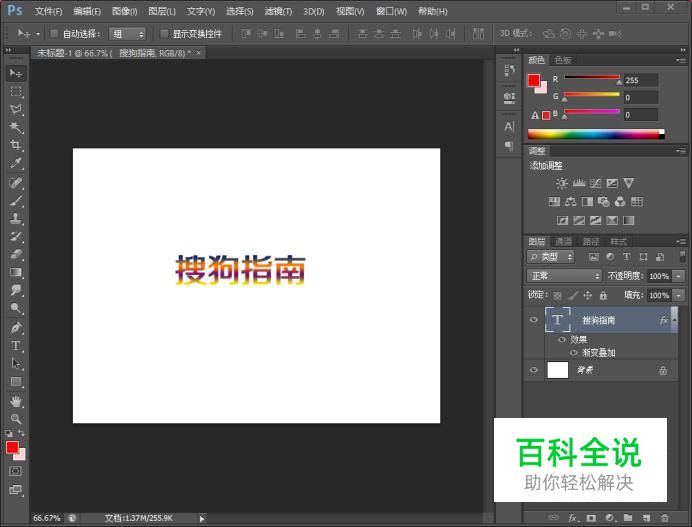Add a layer mask

591,518
